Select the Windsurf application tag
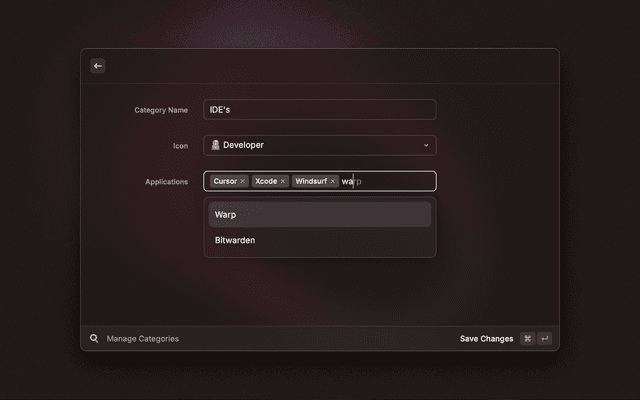Screen dimensions: 640x400 (x=311, y=182)
